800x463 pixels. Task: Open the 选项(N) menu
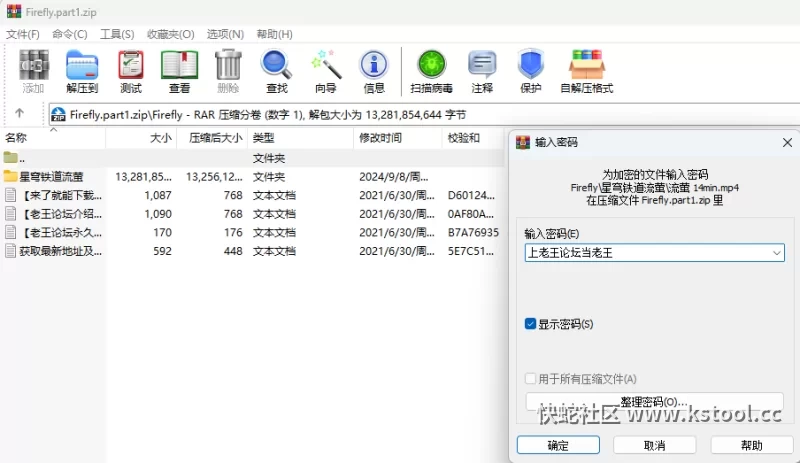coord(225,34)
